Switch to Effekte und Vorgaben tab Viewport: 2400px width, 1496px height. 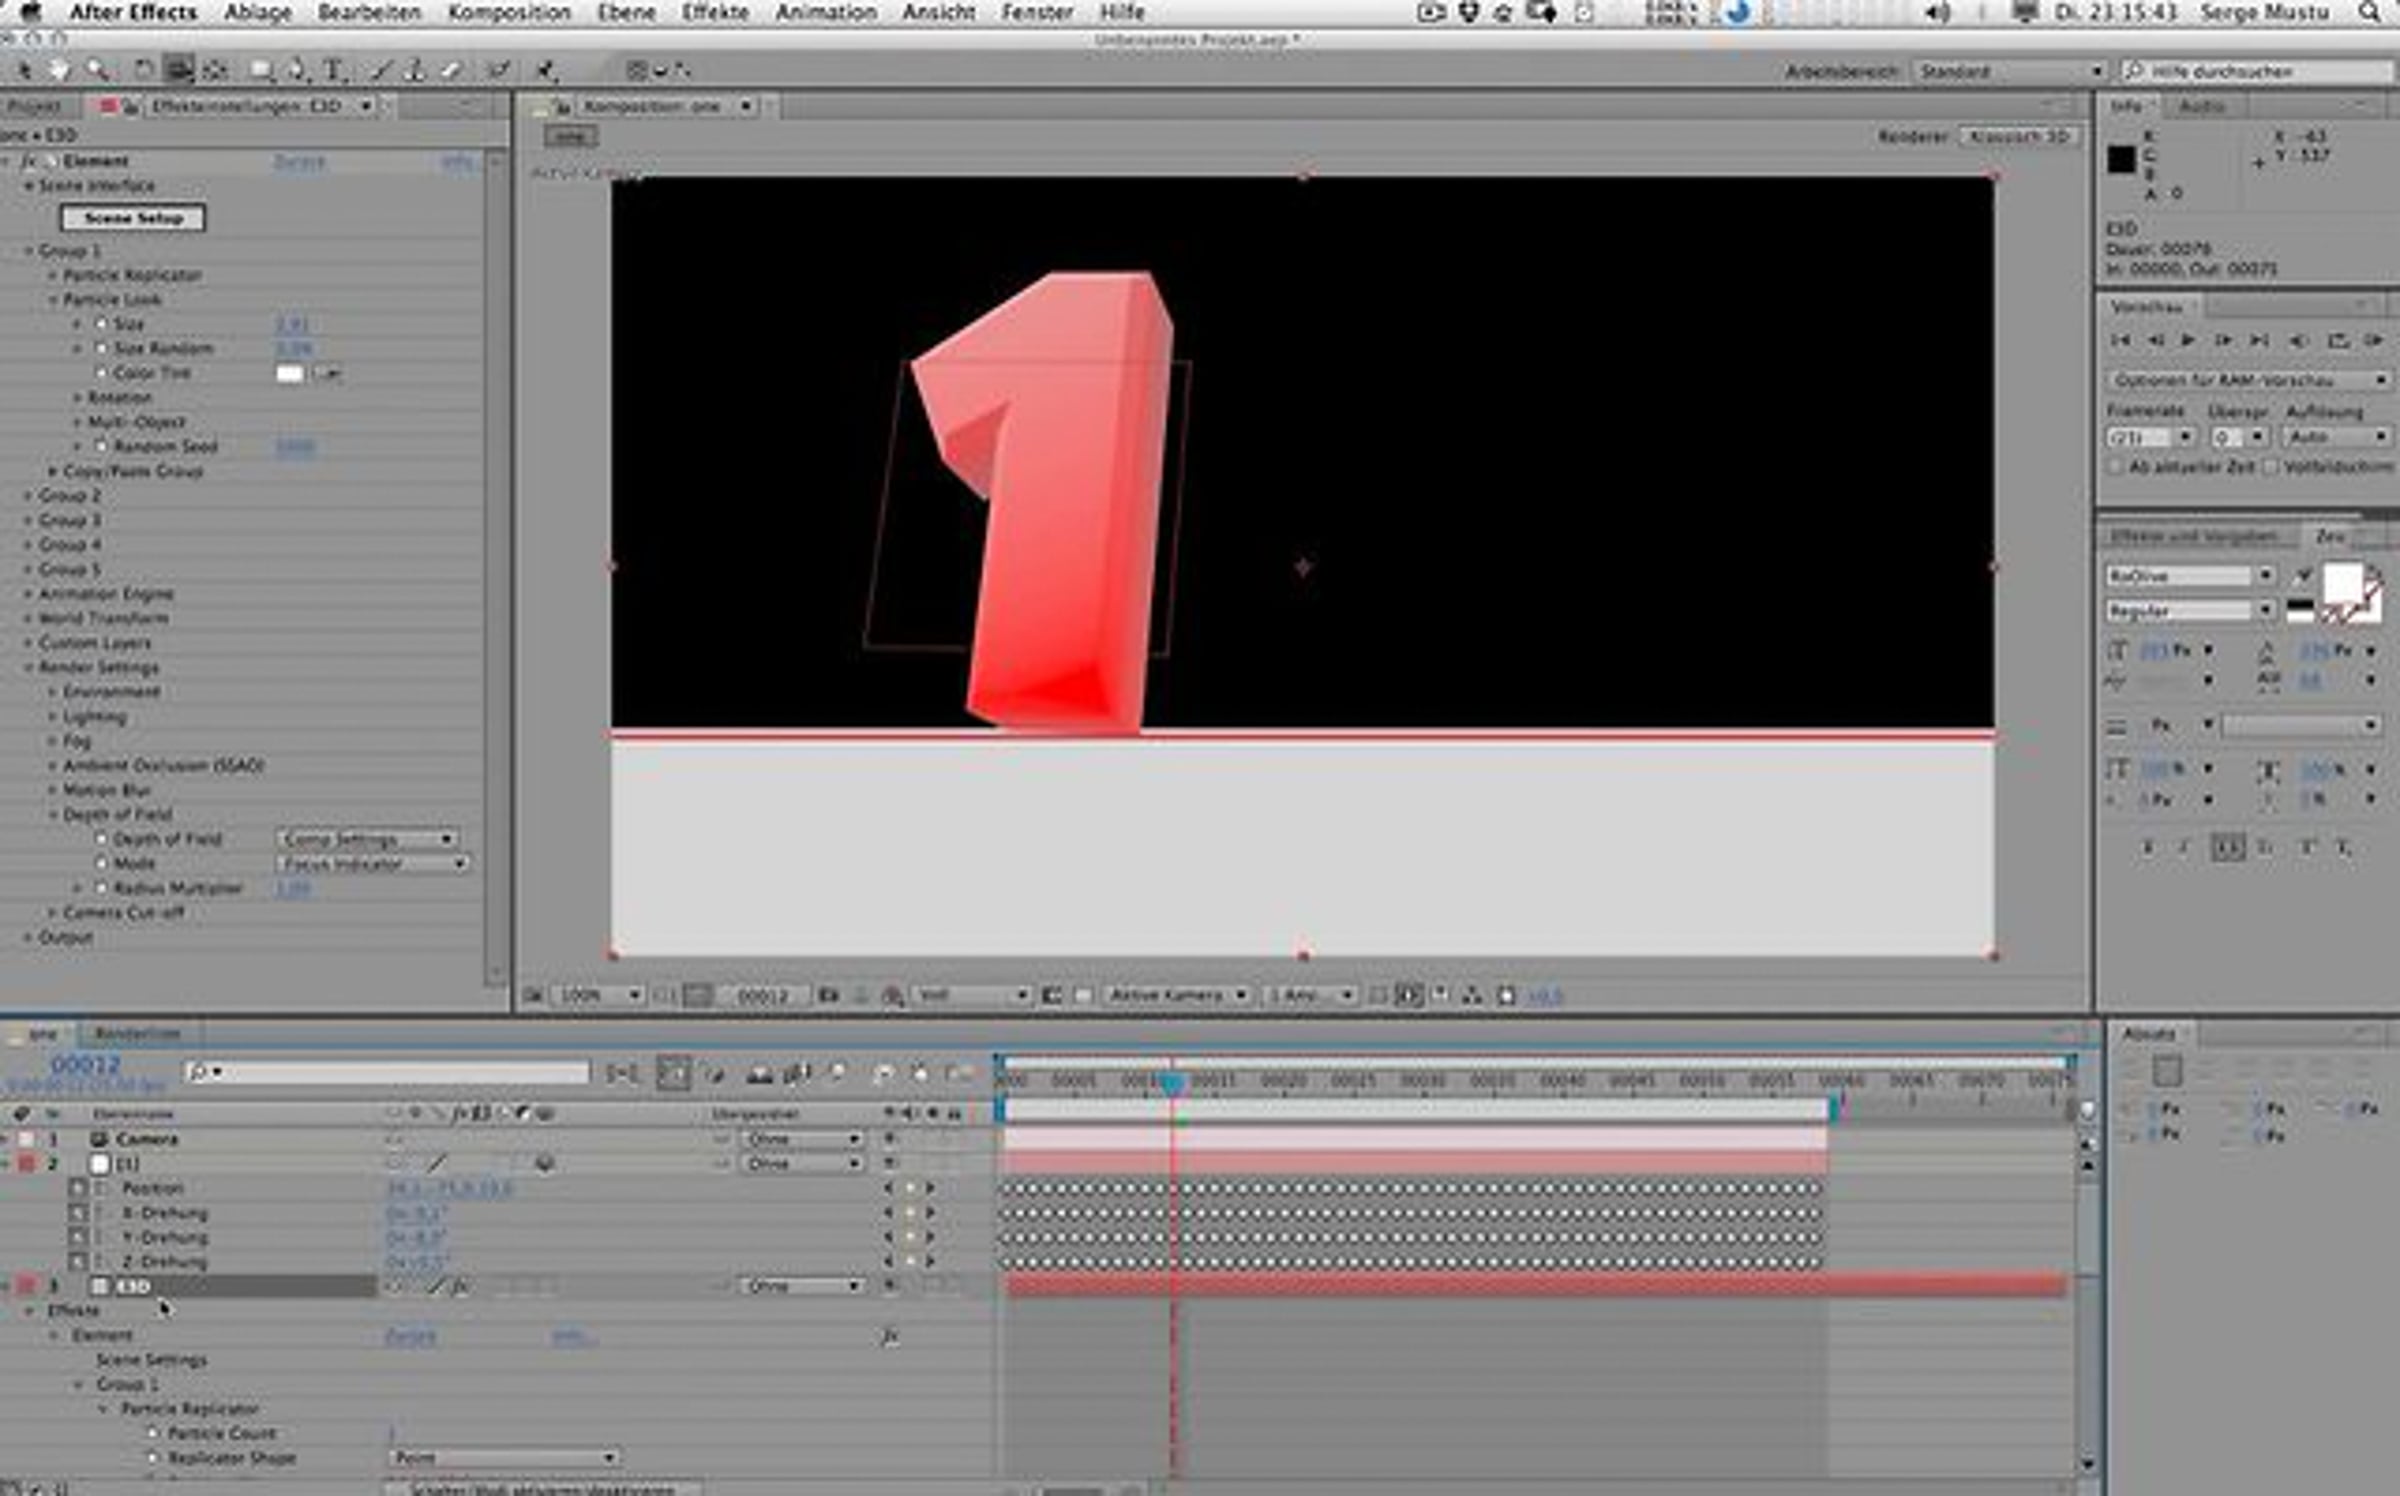[x=2194, y=537]
